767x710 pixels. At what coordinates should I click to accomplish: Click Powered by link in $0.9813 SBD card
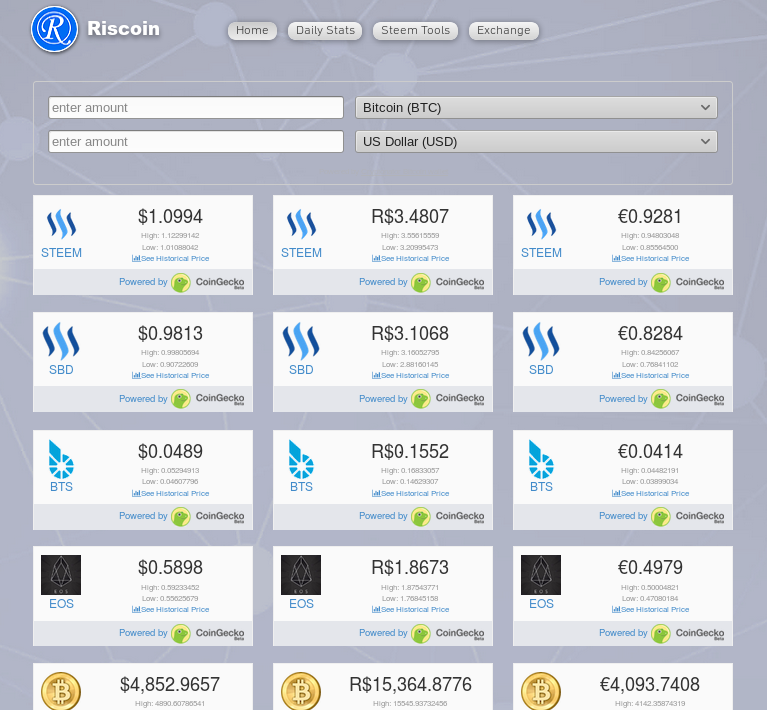(143, 399)
